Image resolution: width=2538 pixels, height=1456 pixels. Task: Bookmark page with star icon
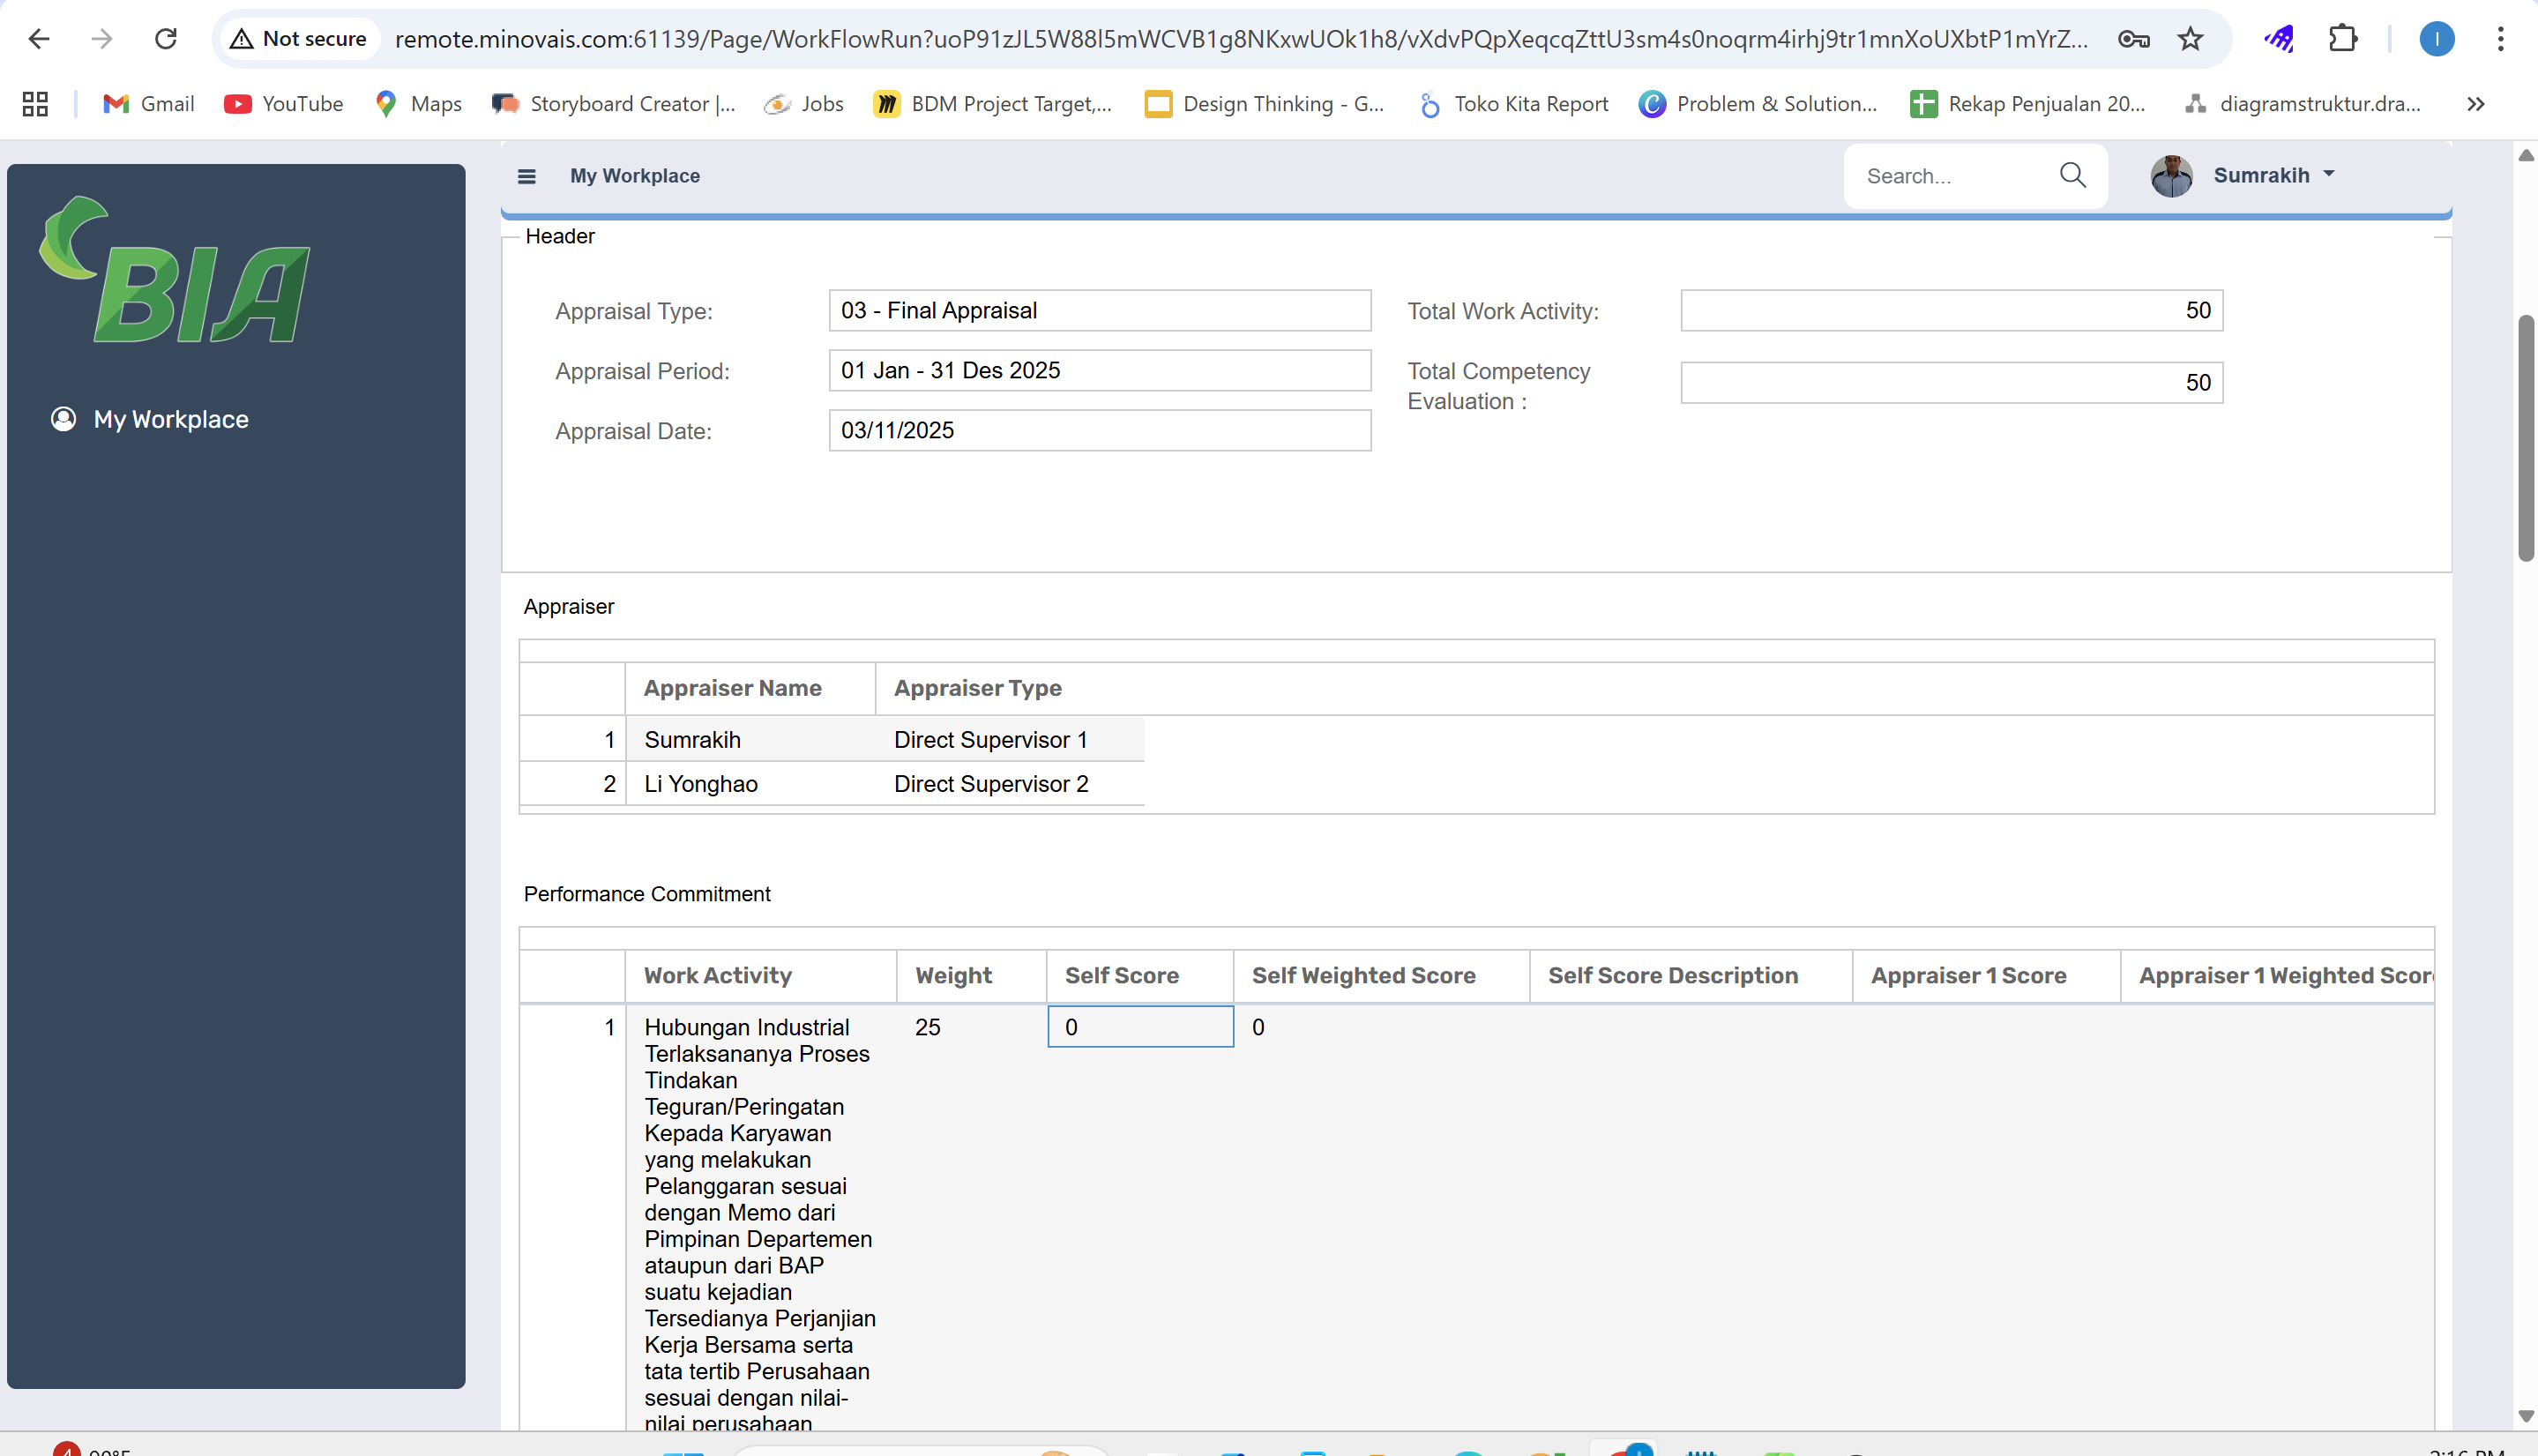[x=2190, y=39]
